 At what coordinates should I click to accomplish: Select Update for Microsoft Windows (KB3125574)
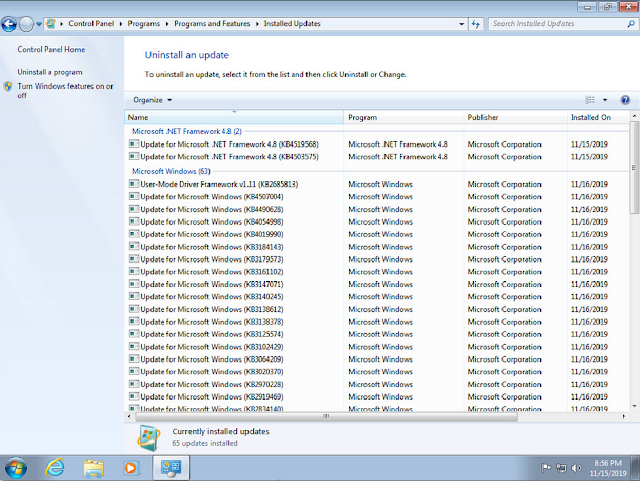pyautogui.click(x=212, y=334)
